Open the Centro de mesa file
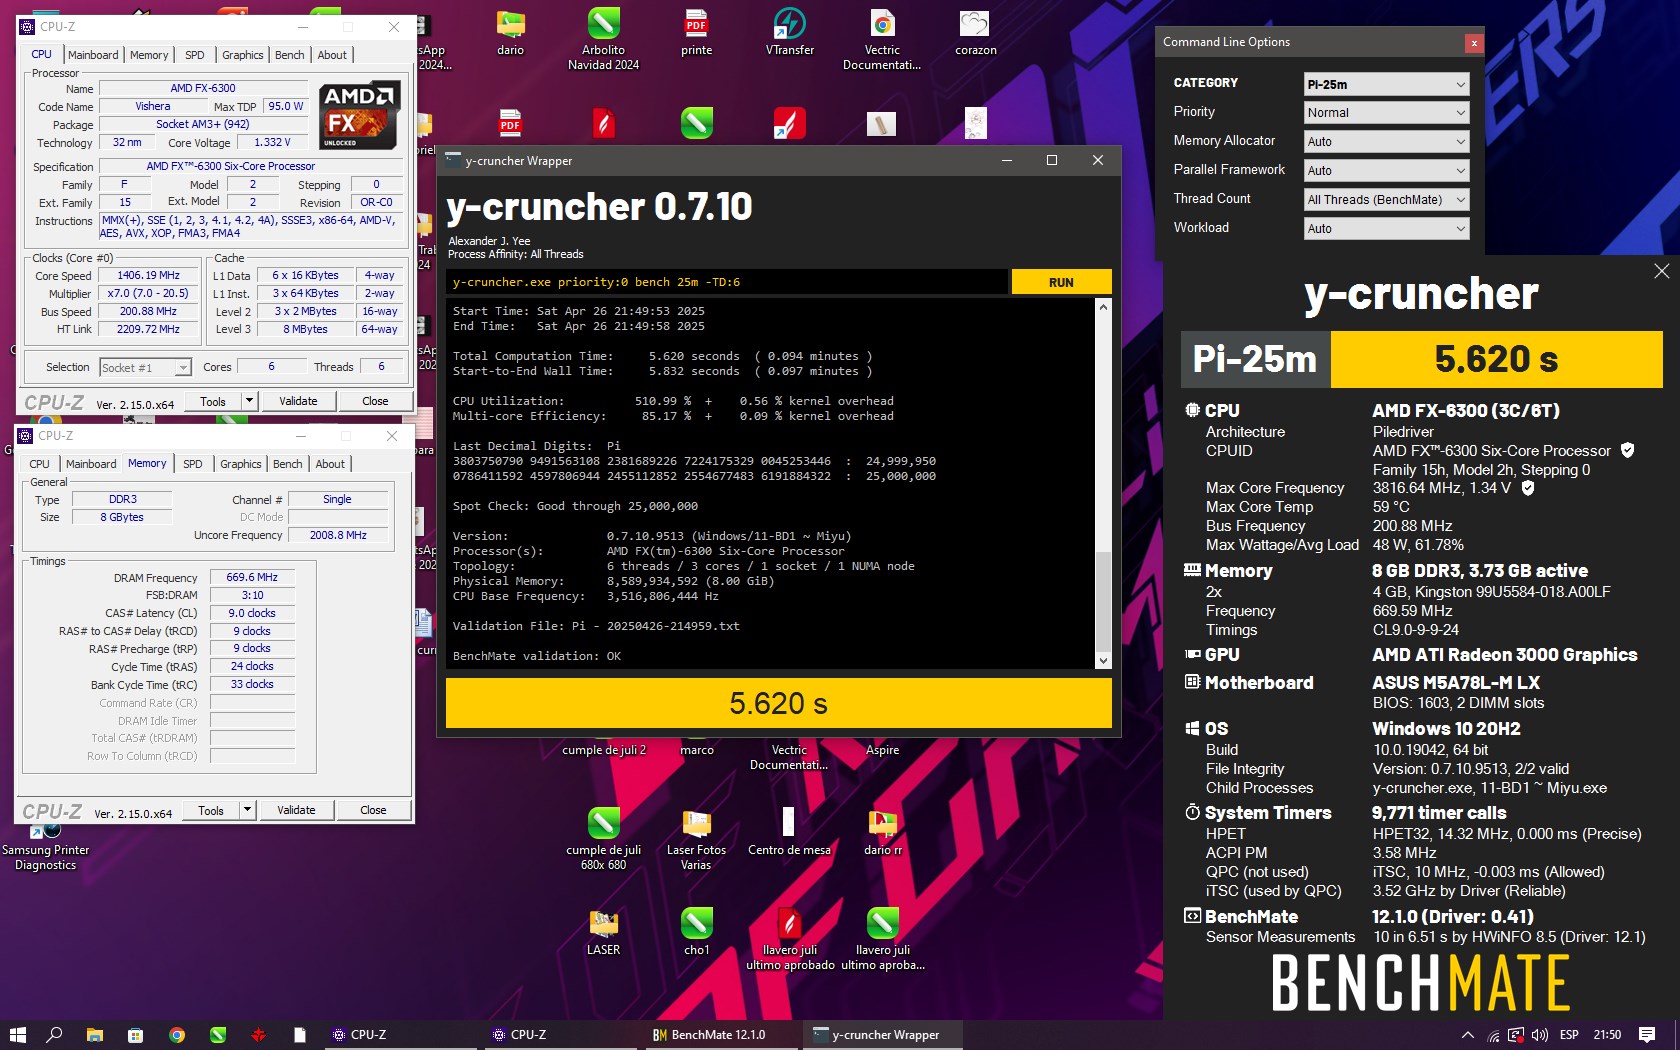This screenshot has height=1050, width=1680. (x=789, y=831)
